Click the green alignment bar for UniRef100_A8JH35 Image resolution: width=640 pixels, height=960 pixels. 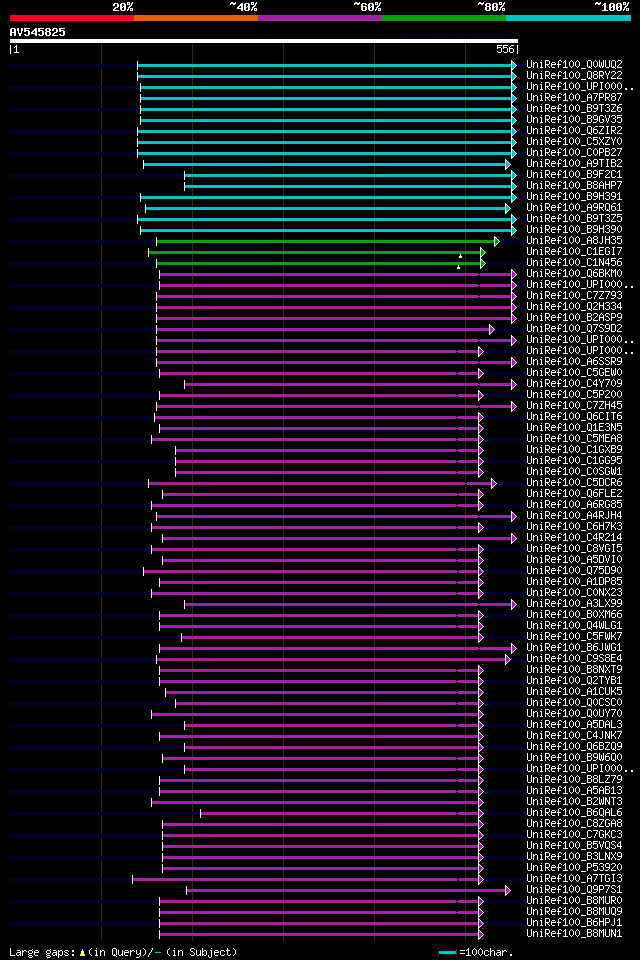tap(328, 241)
